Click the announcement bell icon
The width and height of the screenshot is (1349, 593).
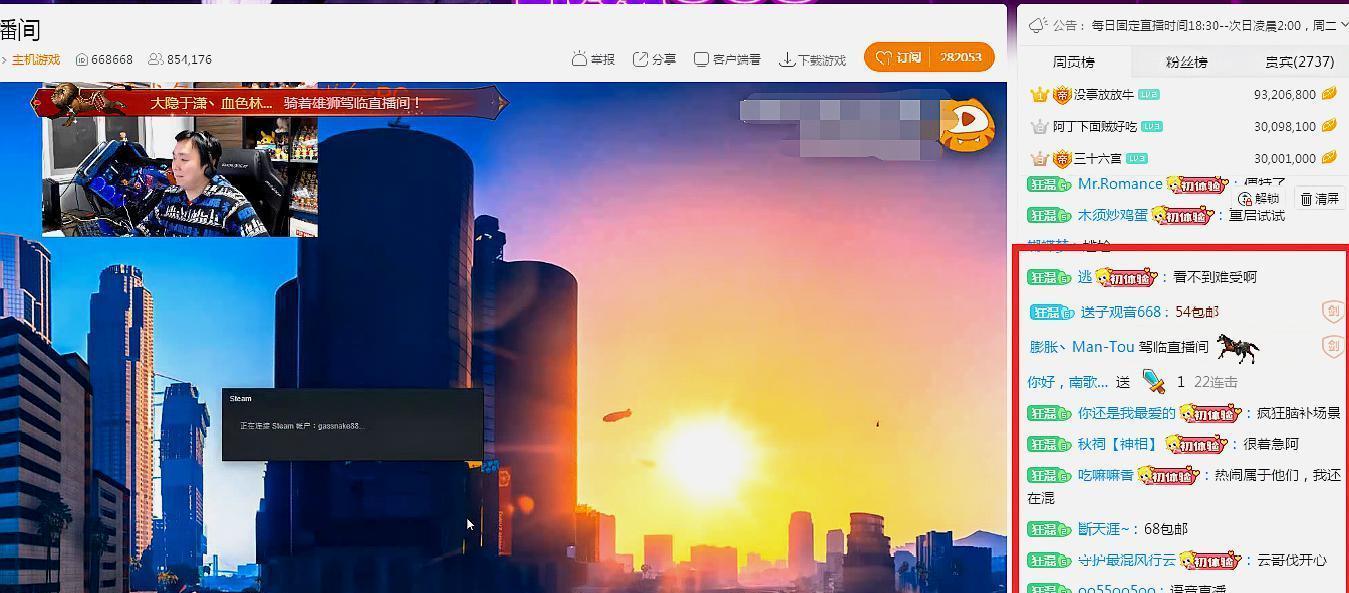(x=1036, y=25)
